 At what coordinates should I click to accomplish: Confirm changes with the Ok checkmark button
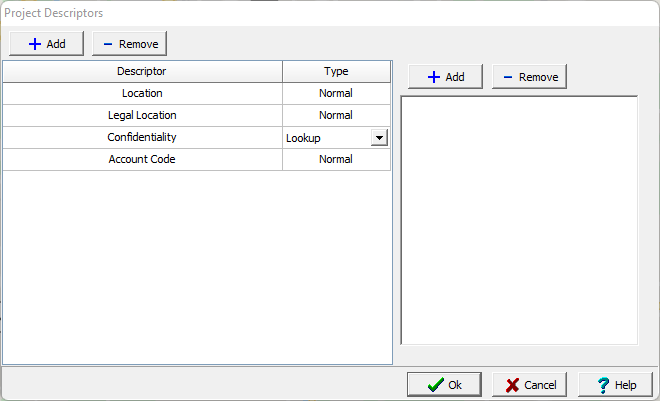(444, 385)
